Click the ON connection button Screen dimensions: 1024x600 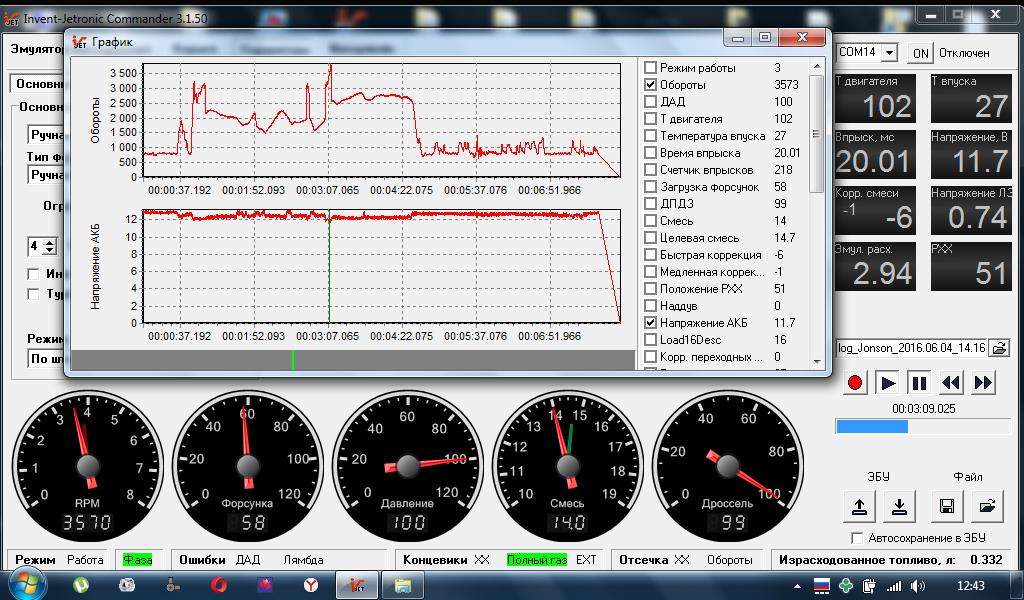[x=920, y=53]
